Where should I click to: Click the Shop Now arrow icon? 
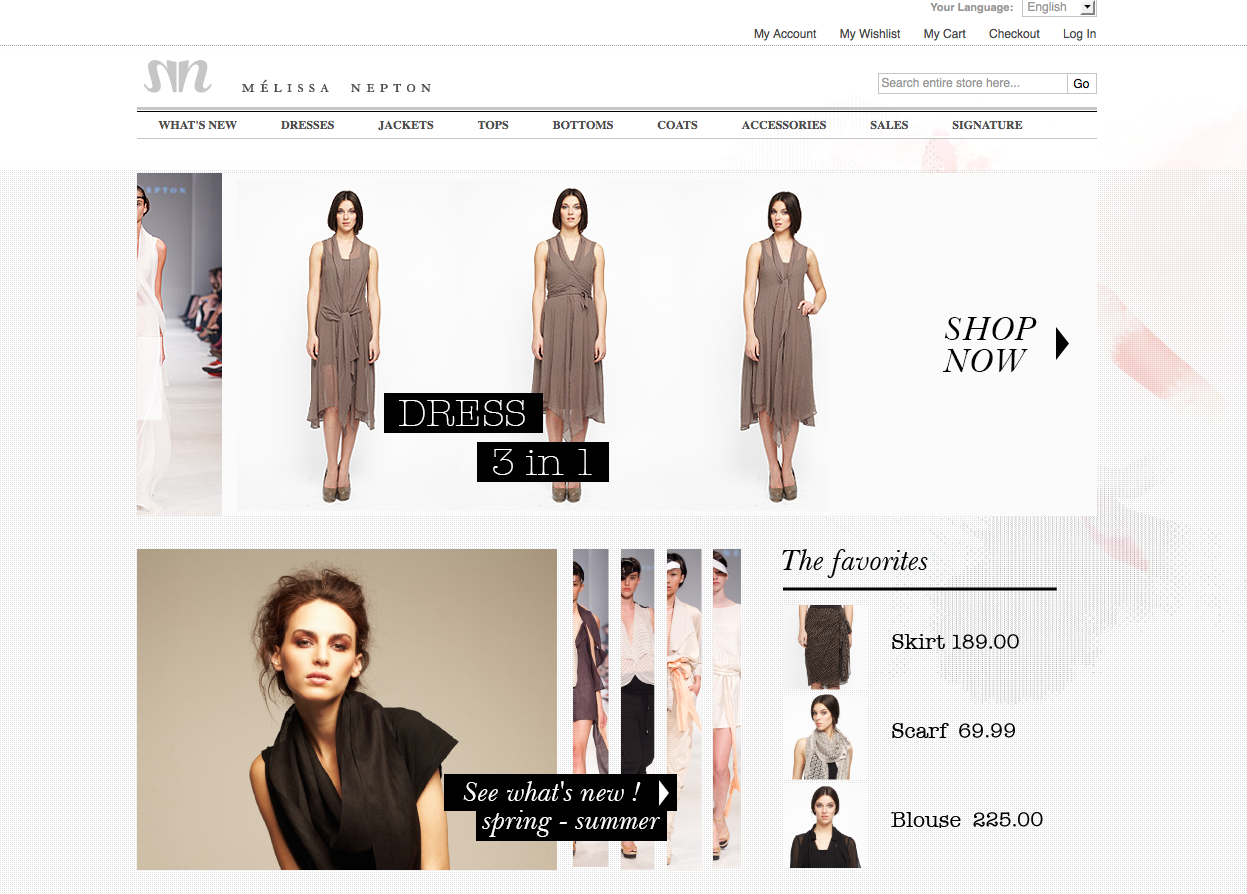tap(1062, 344)
